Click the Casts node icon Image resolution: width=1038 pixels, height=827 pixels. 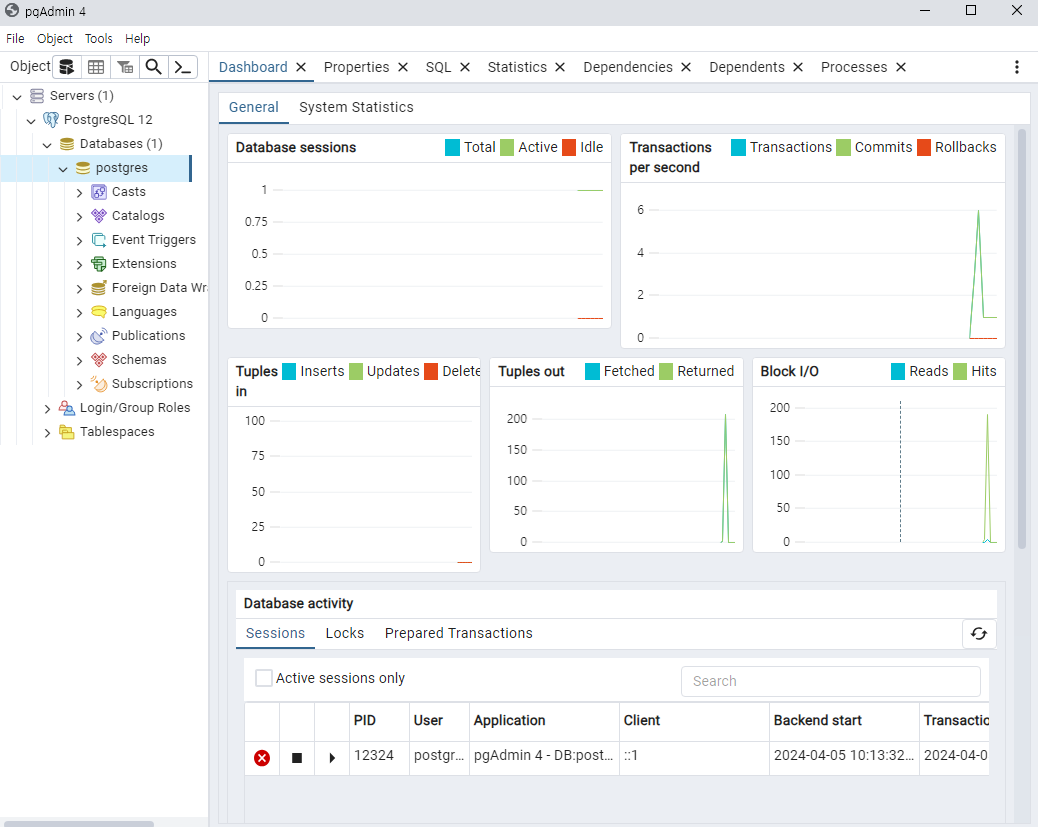[x=99, y=192]
